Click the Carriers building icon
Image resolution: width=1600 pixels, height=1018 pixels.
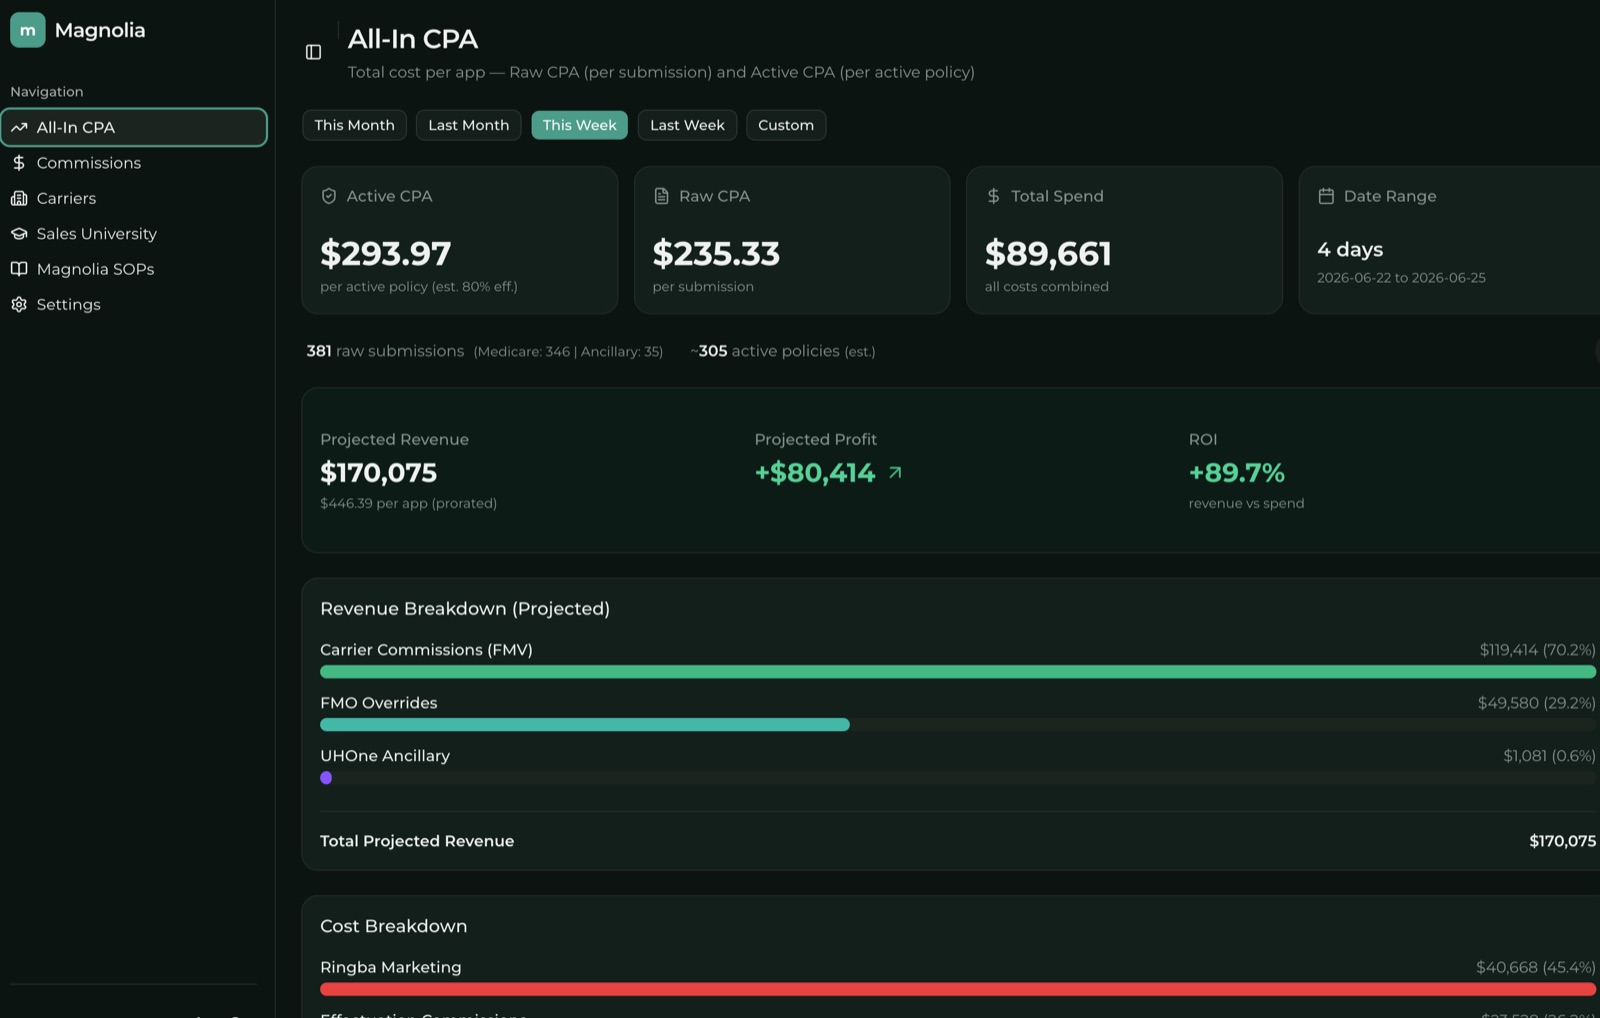pos(19,198)
